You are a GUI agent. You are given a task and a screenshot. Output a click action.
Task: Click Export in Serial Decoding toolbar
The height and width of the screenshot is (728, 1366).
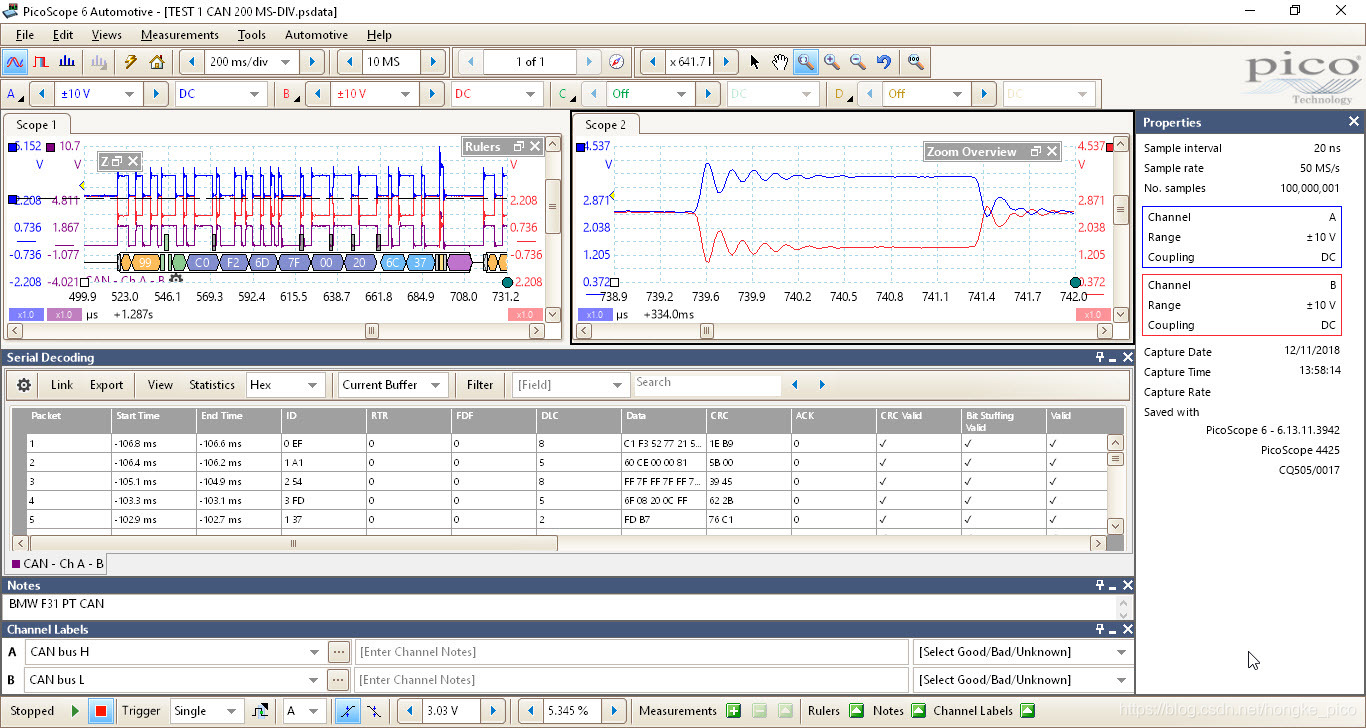click(x=107, y=385)
